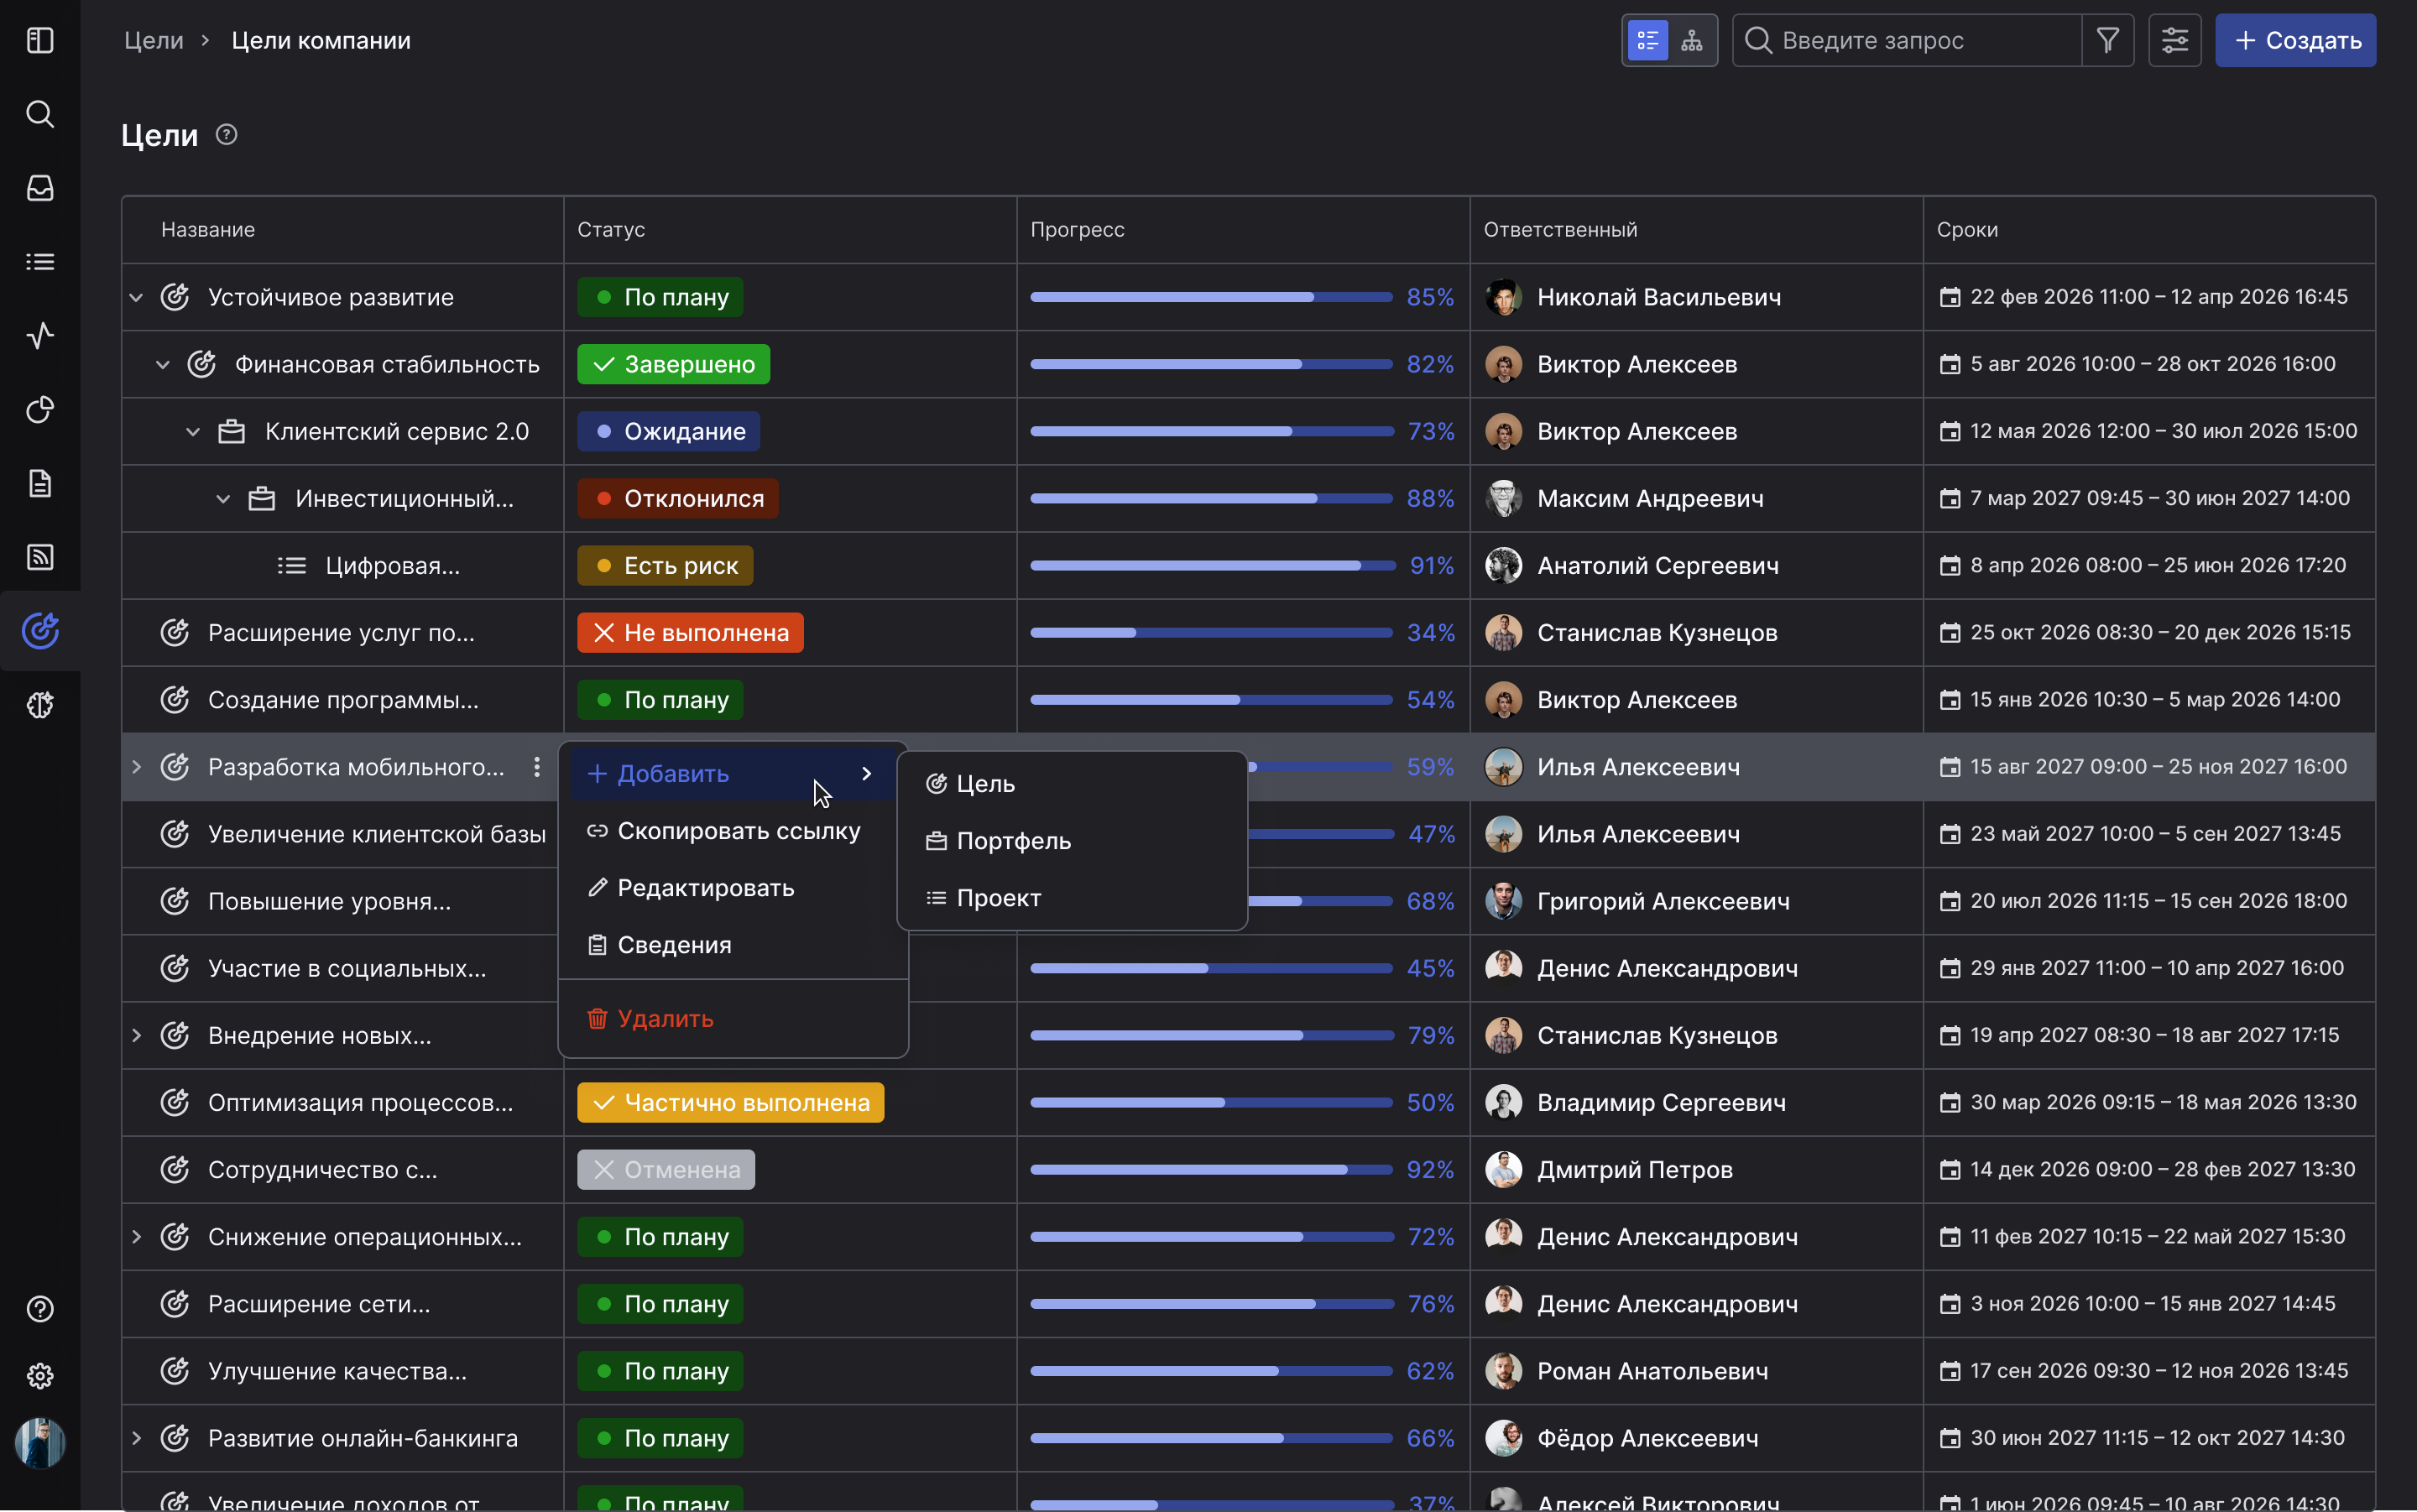This screenshot has width=2417, height=1512.
Task: Open Добавить submenu in context menu
Action: tap(733, 774)
